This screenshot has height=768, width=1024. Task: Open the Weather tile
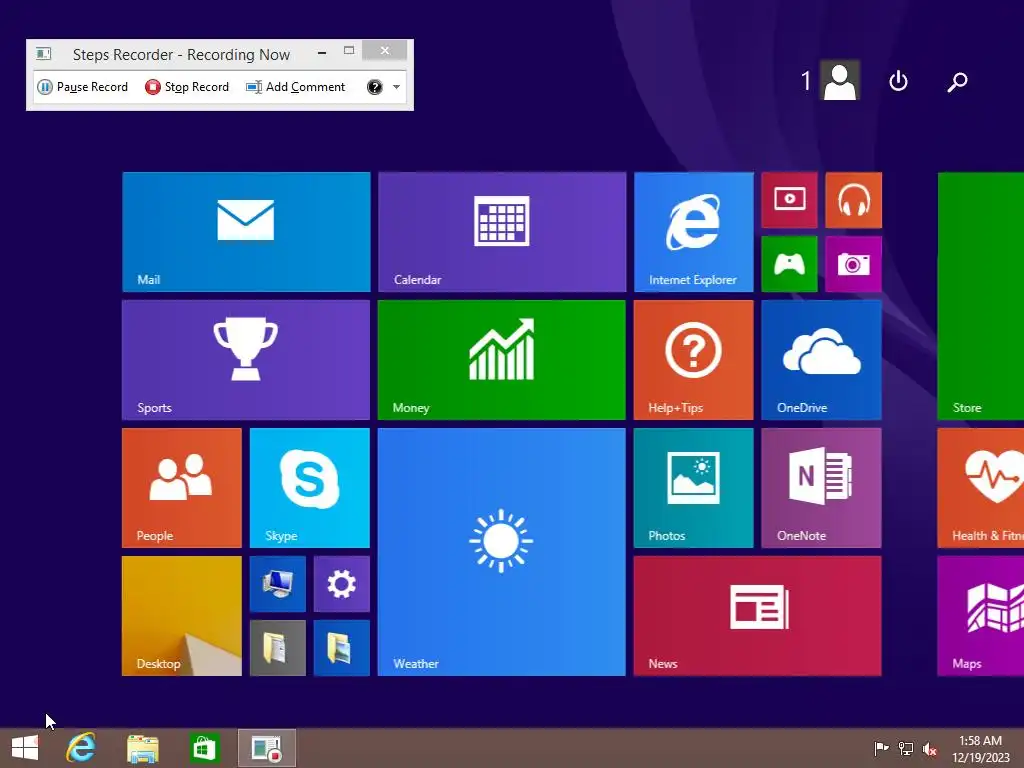click(x=502, y=552)
